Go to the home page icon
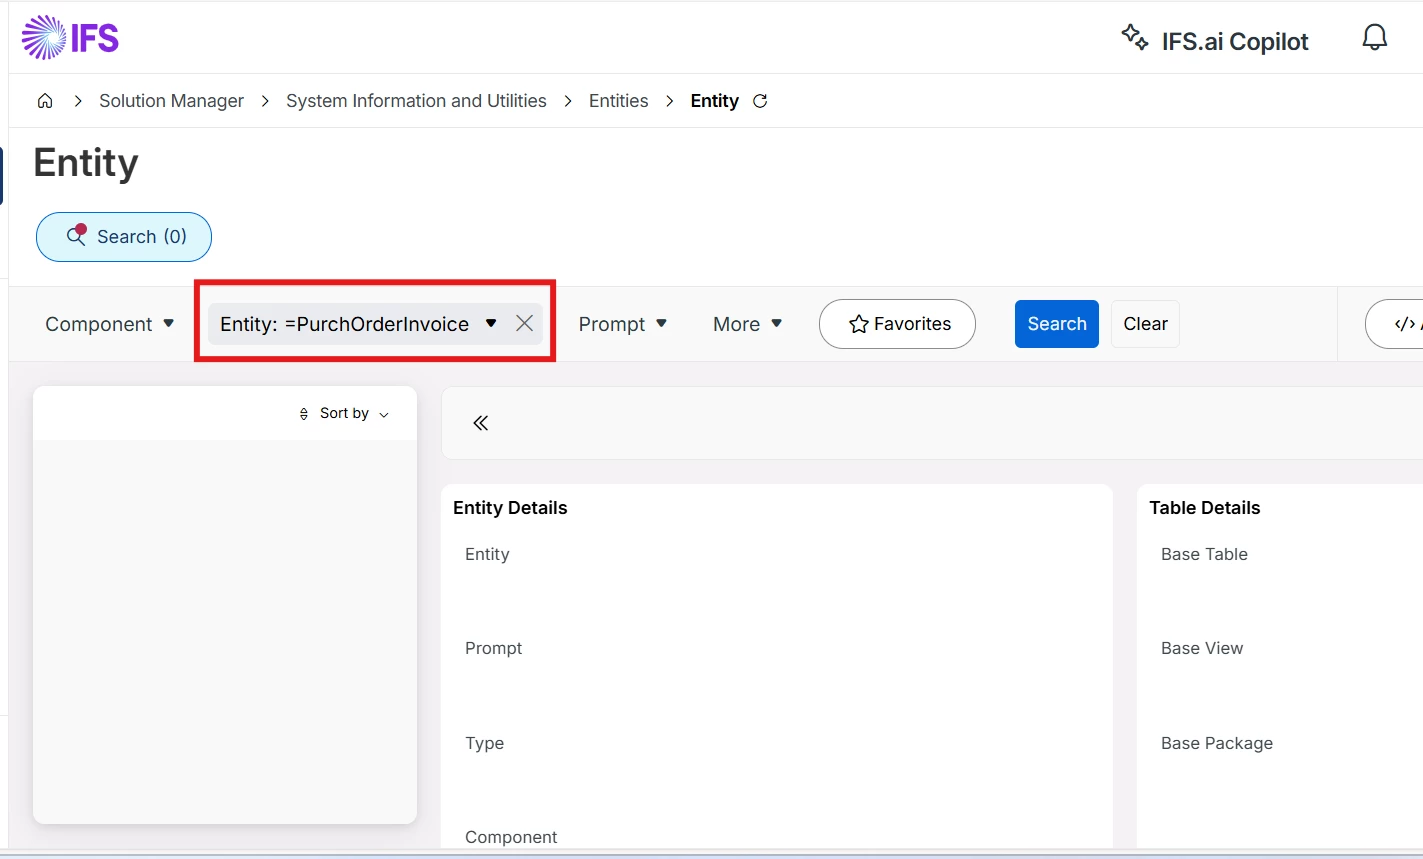Viewport: 1423px width, 859px height. 45,101
